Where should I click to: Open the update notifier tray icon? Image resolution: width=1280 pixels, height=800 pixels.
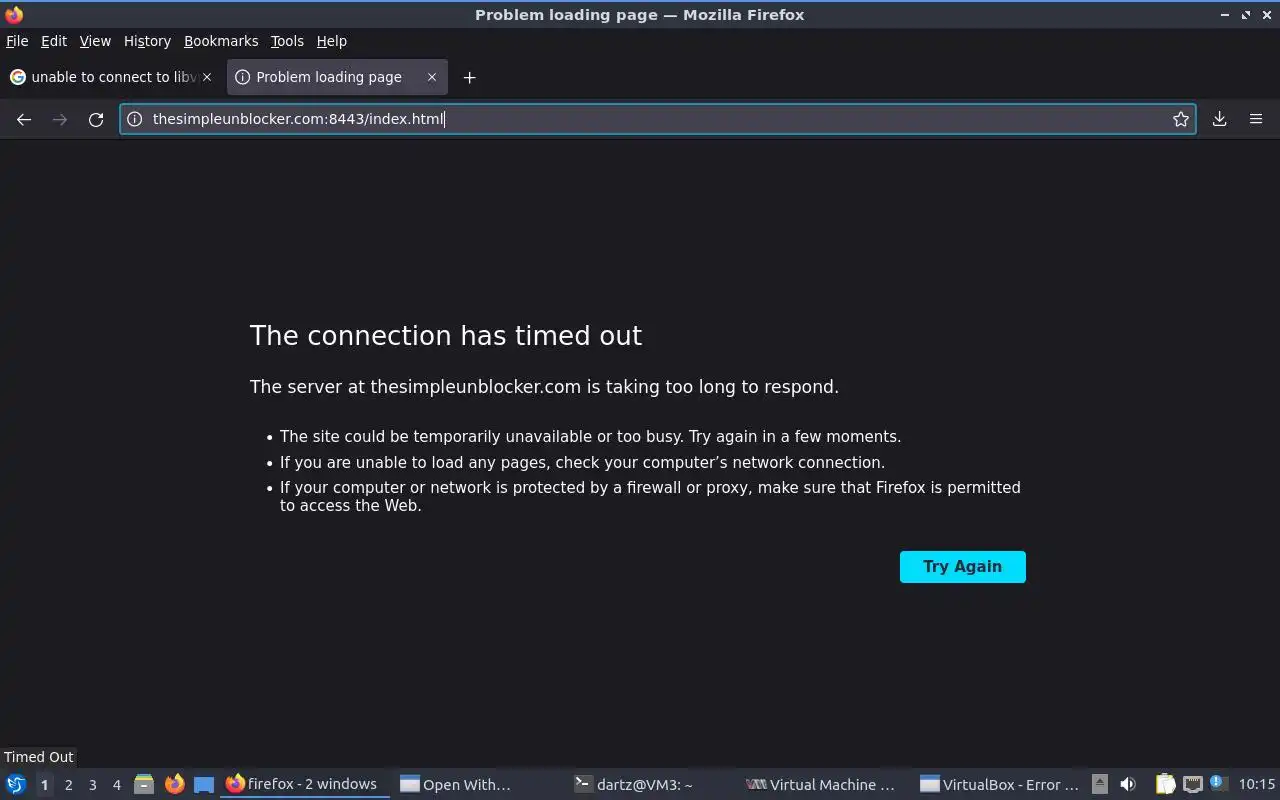click(x=1217, y=783)
